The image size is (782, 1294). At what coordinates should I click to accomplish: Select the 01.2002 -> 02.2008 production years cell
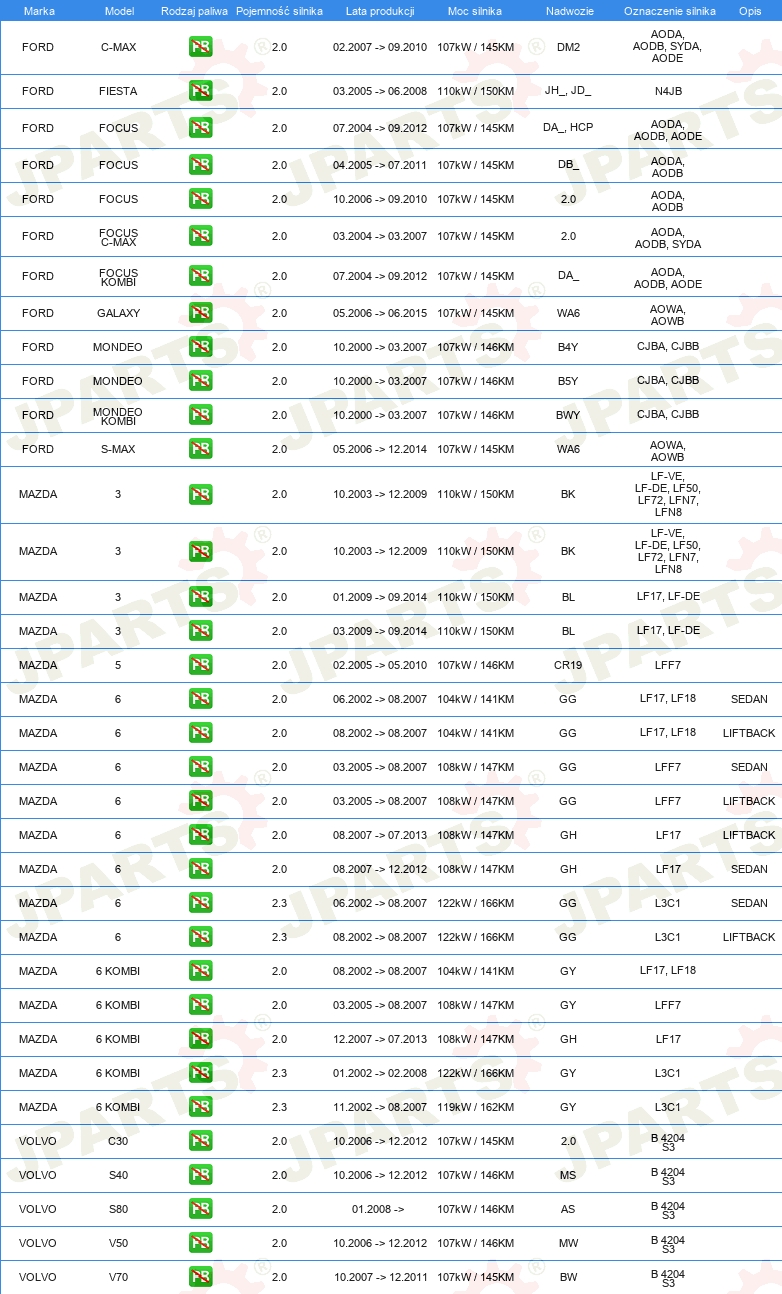click(380, 1073)
